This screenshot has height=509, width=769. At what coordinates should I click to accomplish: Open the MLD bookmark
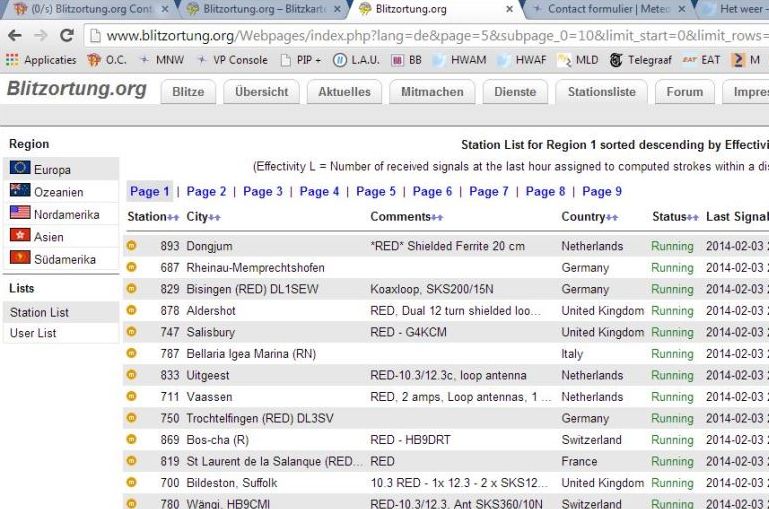(x=578, y=60)
